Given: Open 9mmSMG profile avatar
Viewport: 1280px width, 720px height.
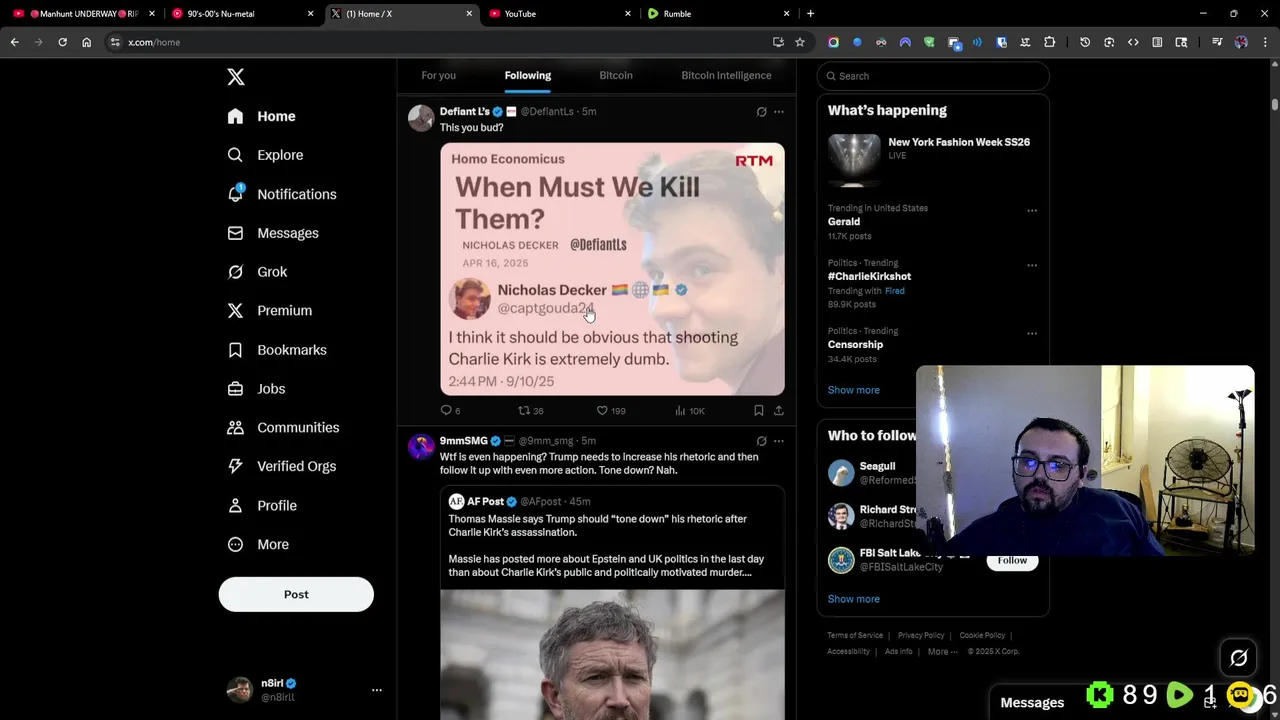Looking at the screenshot, I should (421, 446).
